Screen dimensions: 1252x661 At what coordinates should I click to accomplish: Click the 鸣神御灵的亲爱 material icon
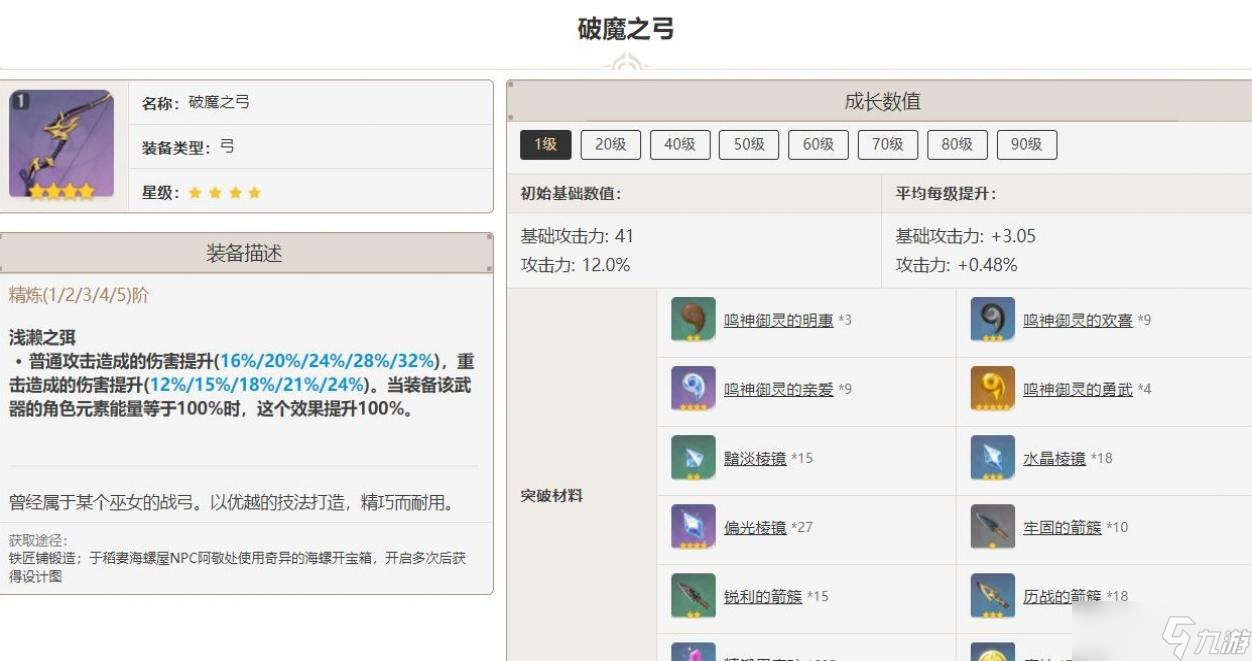pos(693,389)
